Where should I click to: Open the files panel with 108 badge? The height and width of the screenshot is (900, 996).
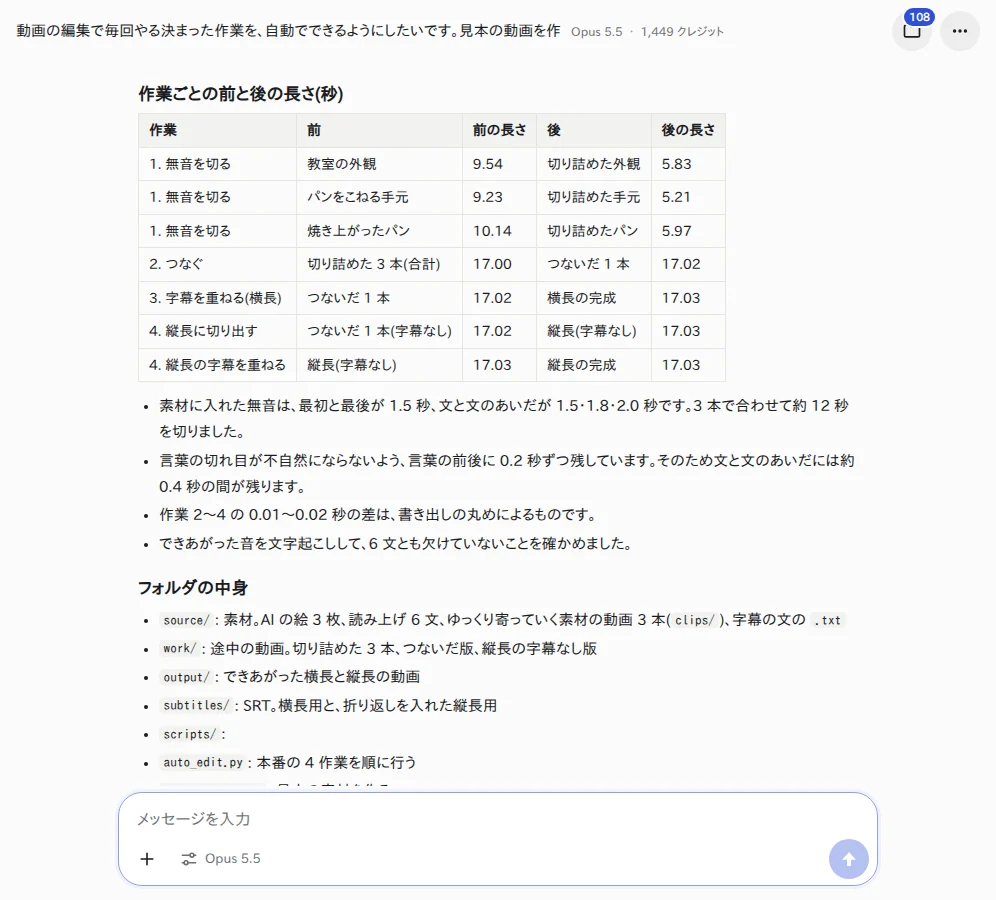click(912, 30)
